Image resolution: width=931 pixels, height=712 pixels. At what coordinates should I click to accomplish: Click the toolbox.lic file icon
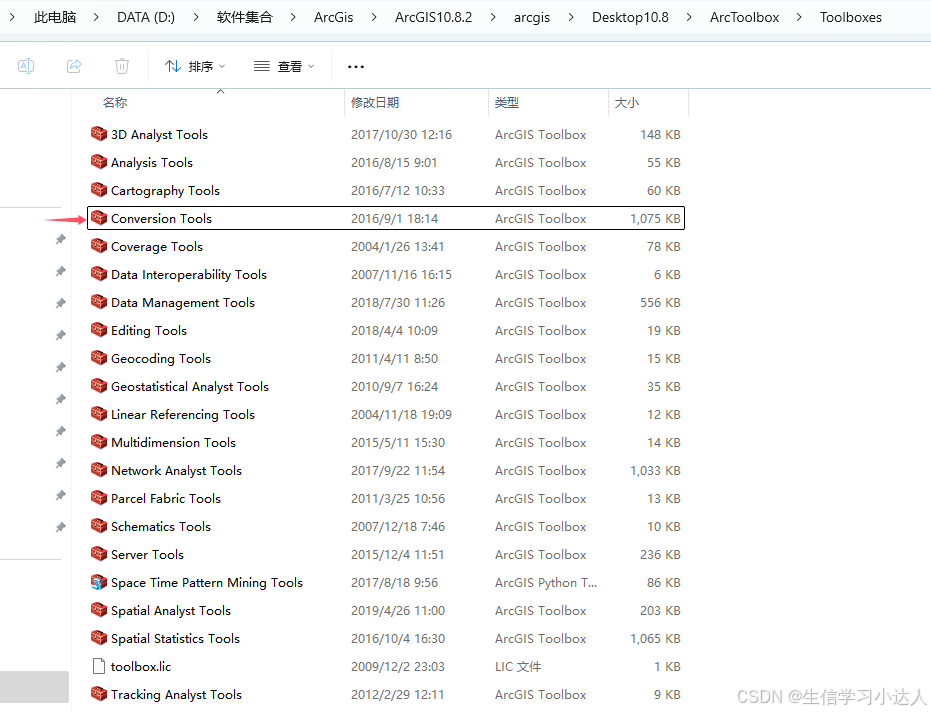[x=99, y=666]
